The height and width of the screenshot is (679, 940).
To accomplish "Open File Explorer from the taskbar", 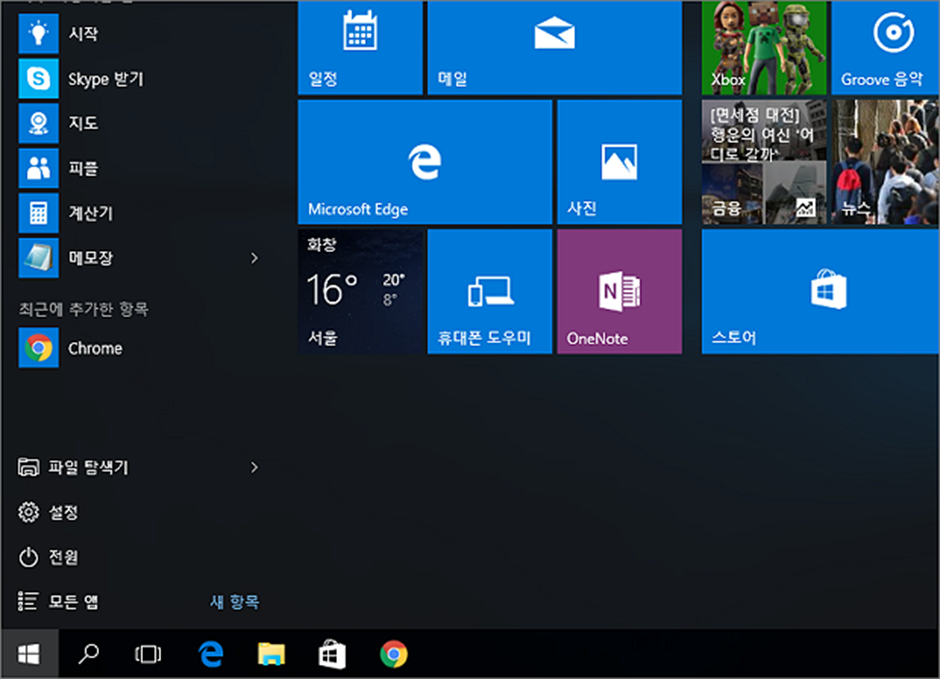I will [272, 654].
